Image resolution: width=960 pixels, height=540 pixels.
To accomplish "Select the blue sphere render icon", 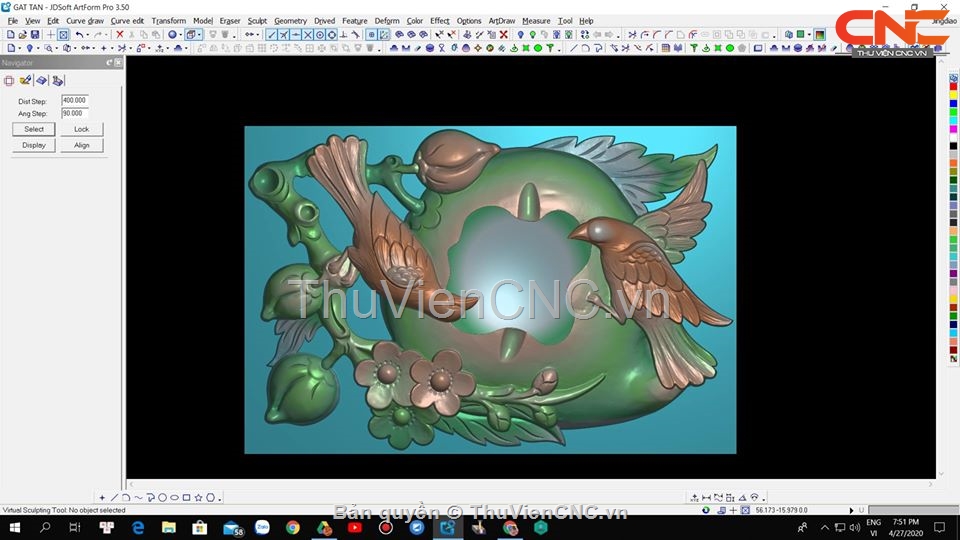I will (172, 35).
